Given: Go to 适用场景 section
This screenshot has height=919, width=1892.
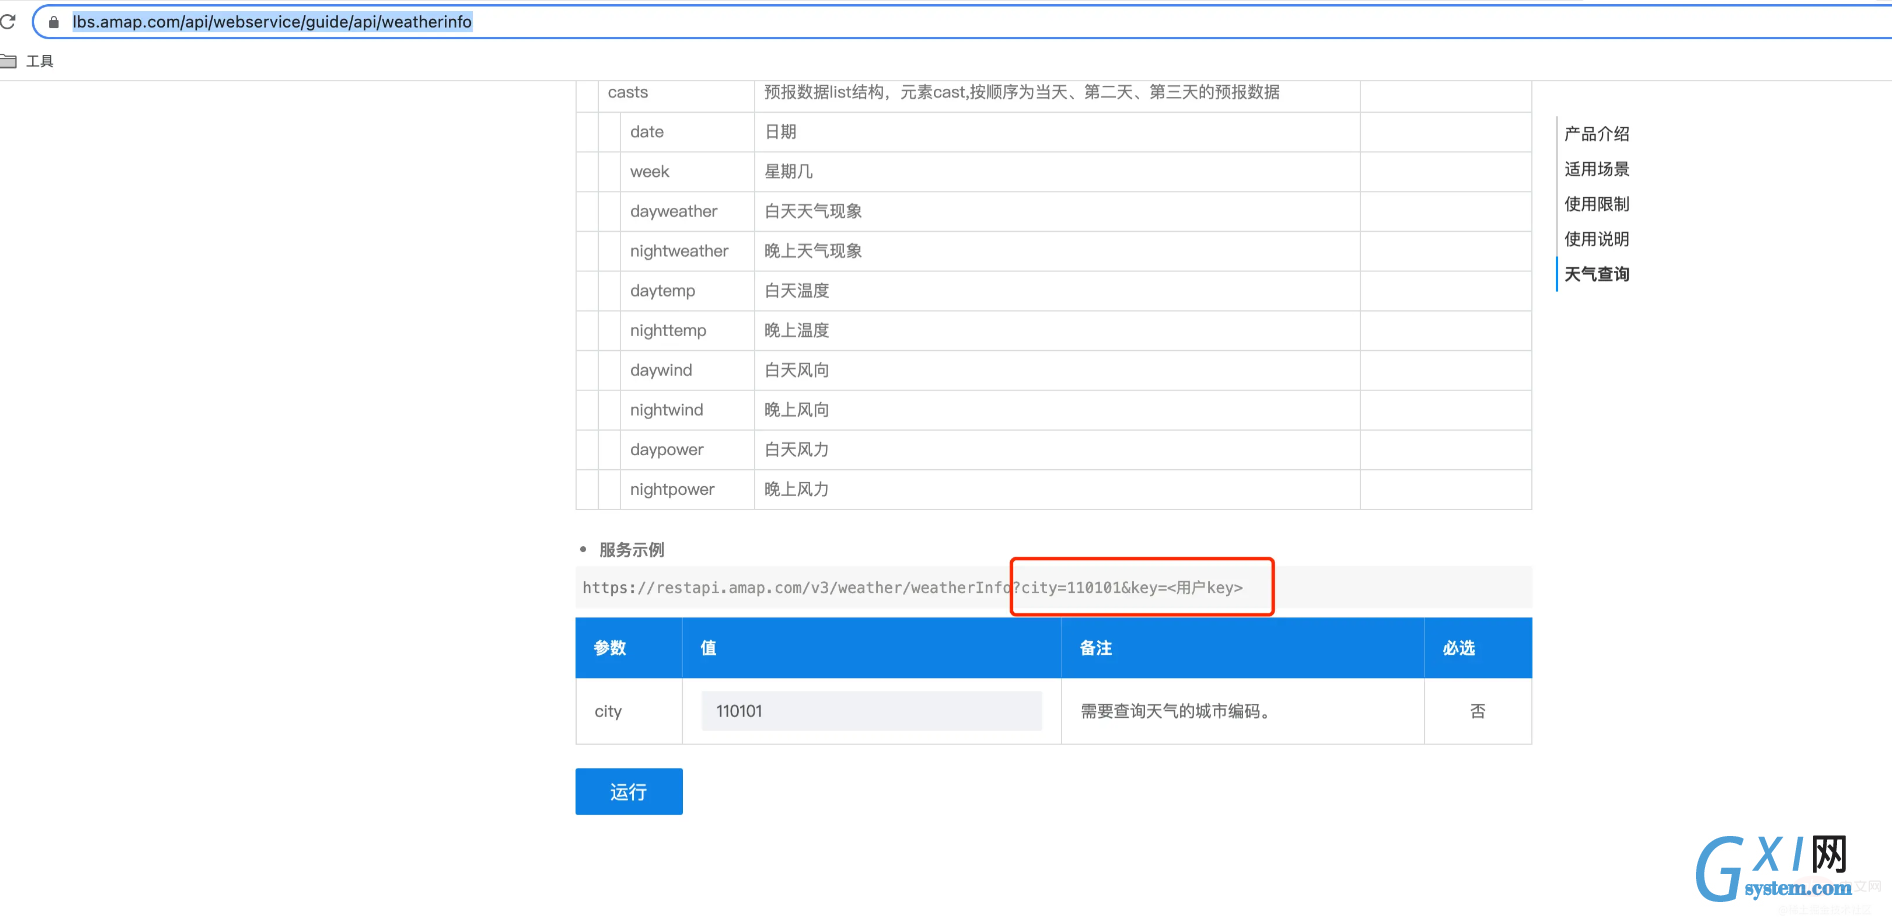Looking at the screenshot, I should [1597, 169].
